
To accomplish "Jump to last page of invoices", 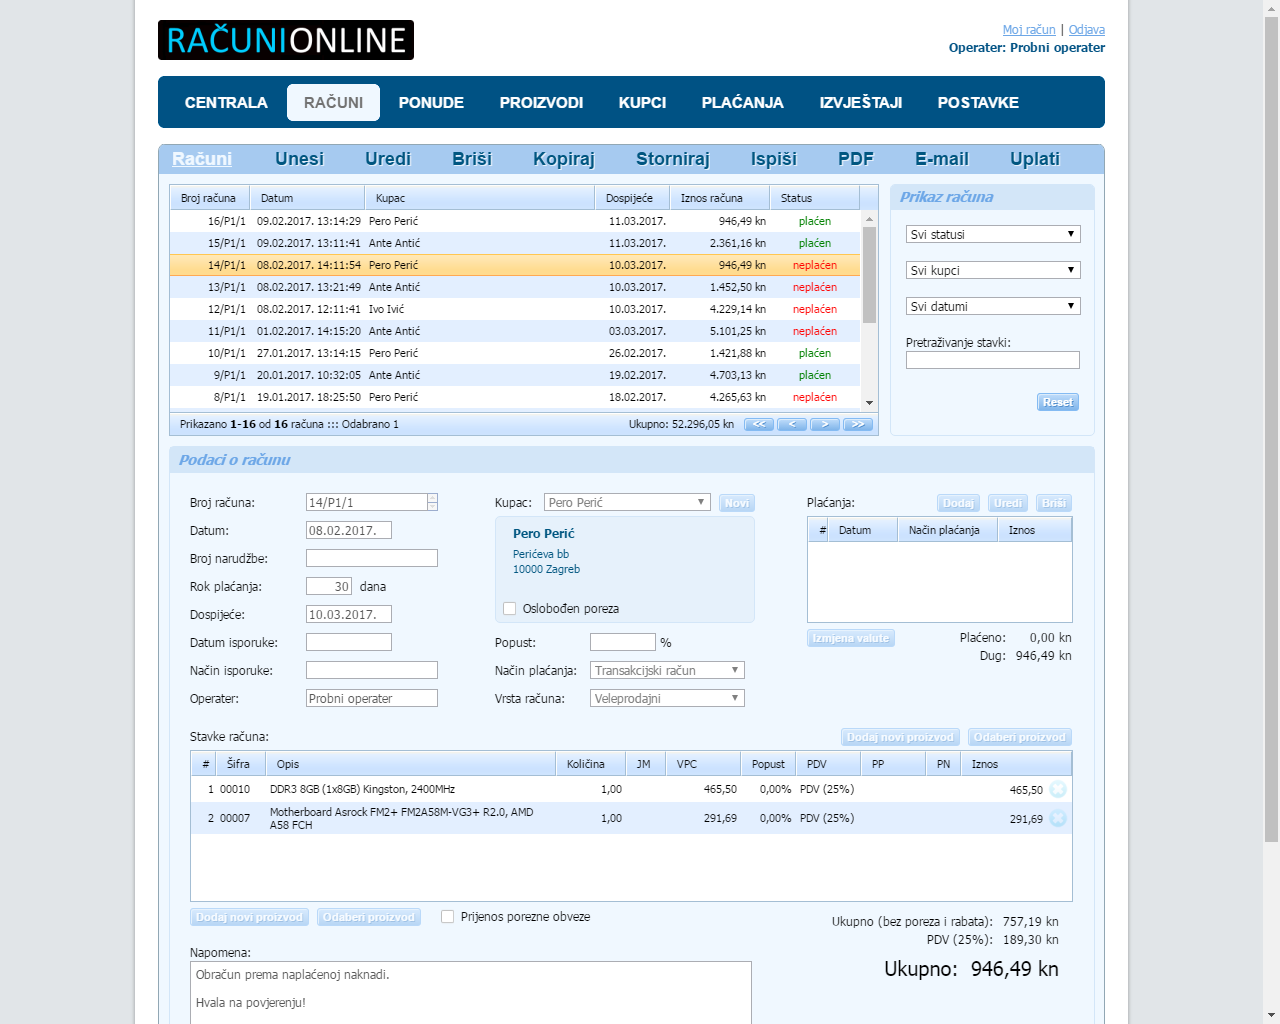I will pyautogui.click(x=857, y=424).
